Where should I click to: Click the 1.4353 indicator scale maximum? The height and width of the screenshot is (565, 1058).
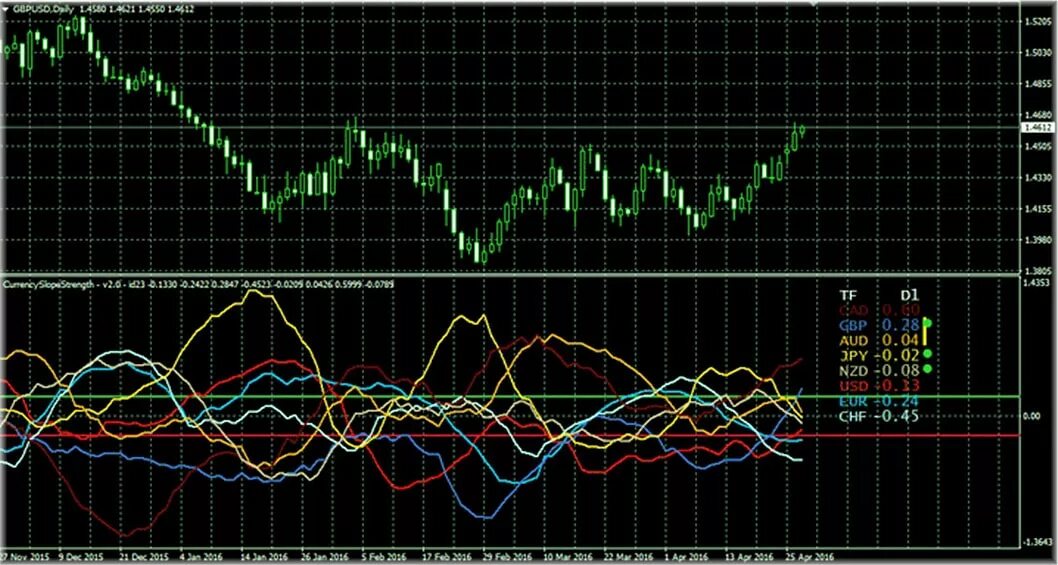click(1036, 283)
